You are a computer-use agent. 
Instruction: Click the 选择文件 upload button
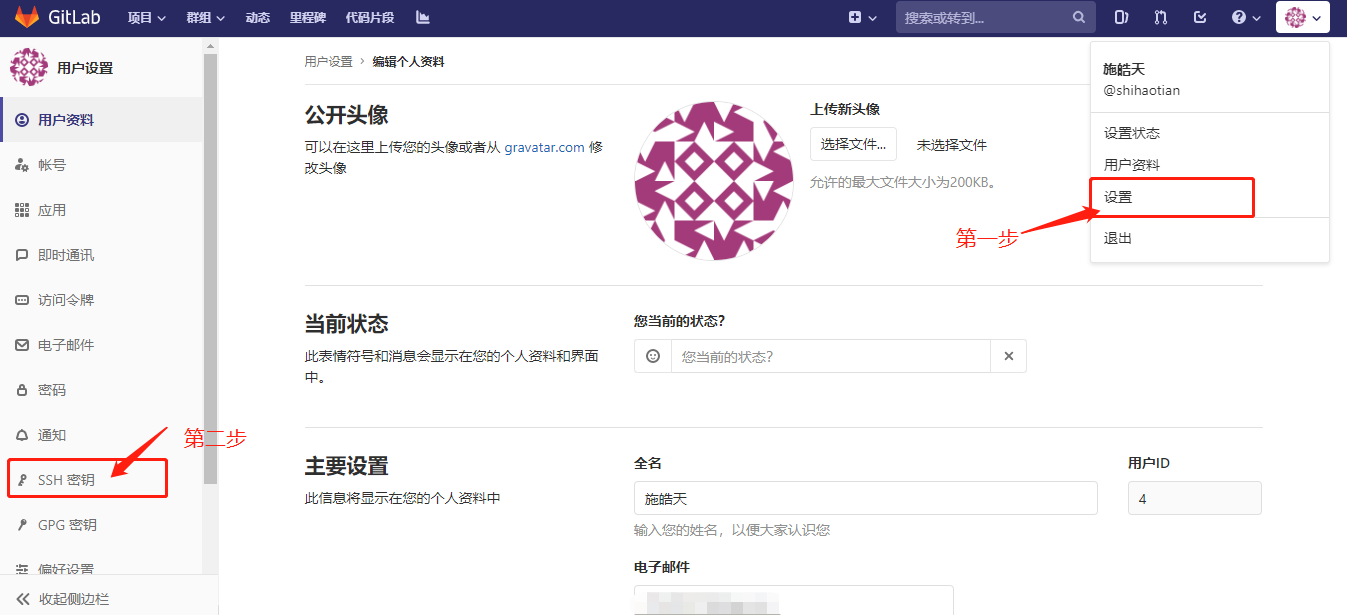click(853, 143)
